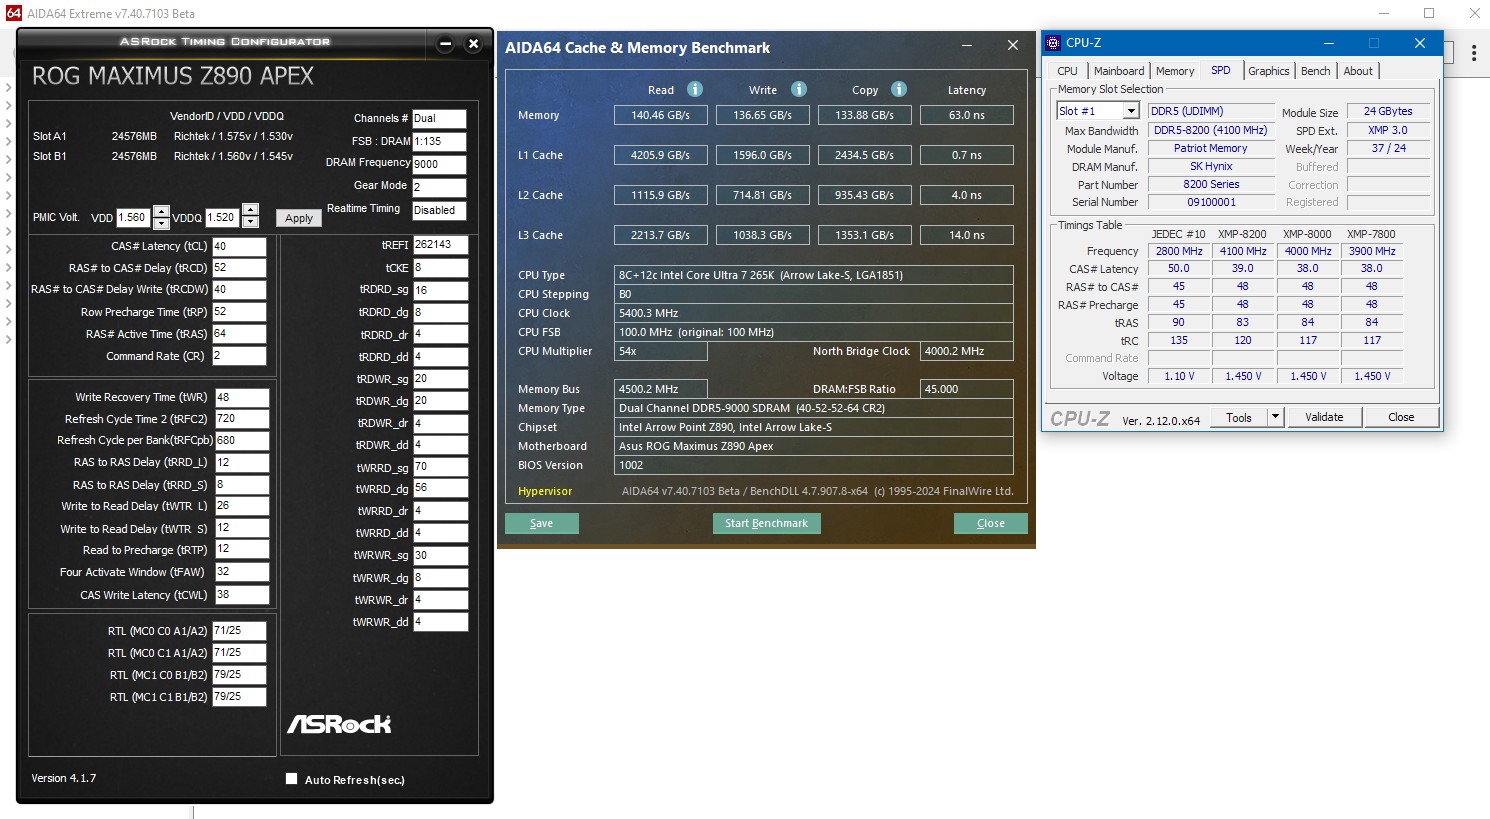The width and height of the screenshot is (1490, 819).
Task: Click the VDD voltage field showing 1.560
Action: pyautogui.click(x=133, y=217)
